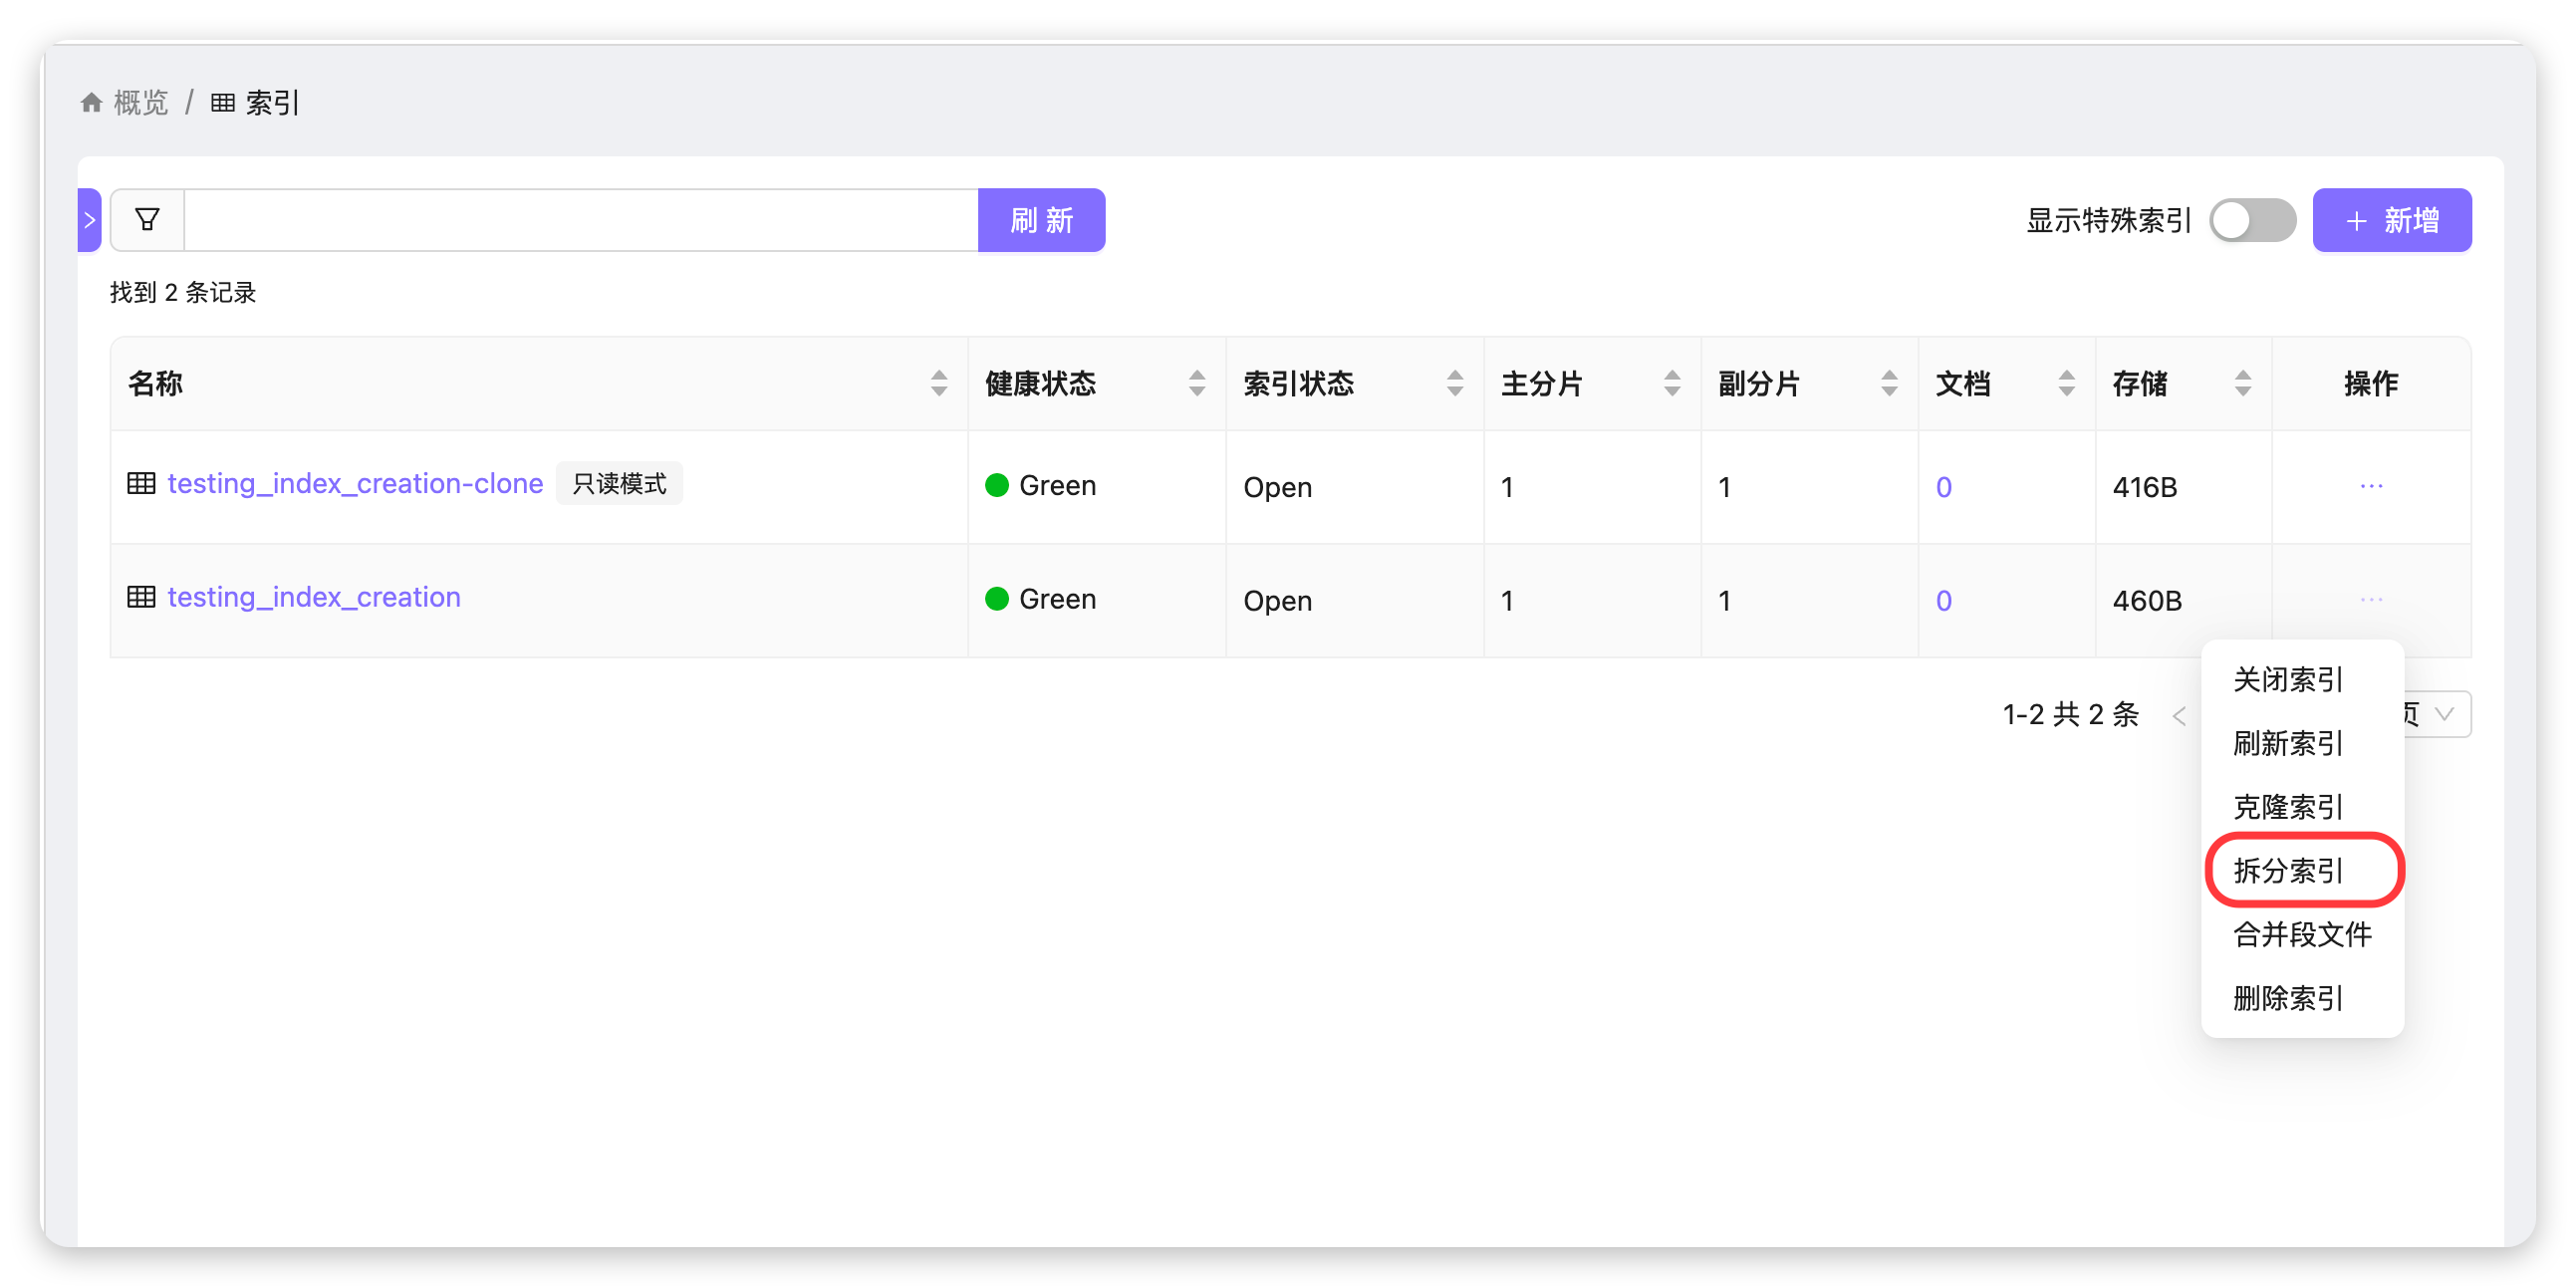This screenshot has height=1287, width=2576.
Task: Sort by 健康状态 column arrows
Action: tap(1196, 383)
